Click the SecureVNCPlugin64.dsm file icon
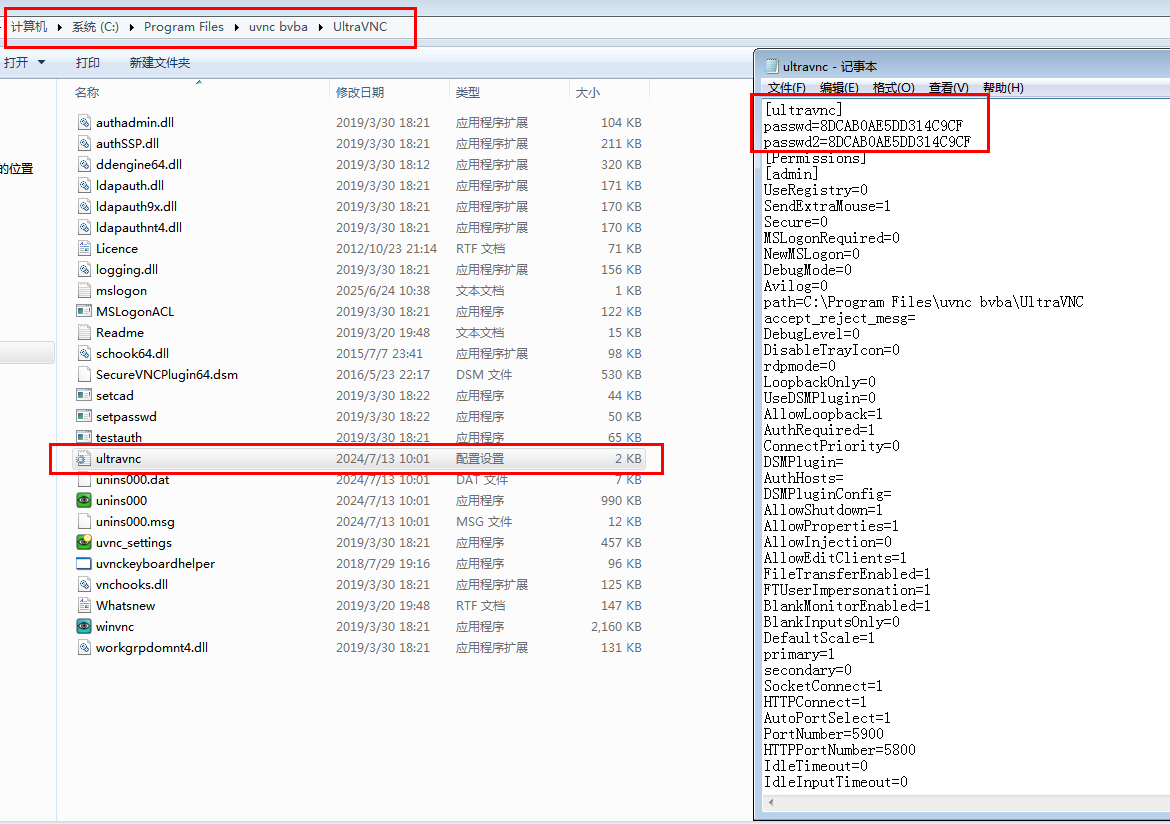This screenshot has height=824, width=1170. tap(84, 374)
